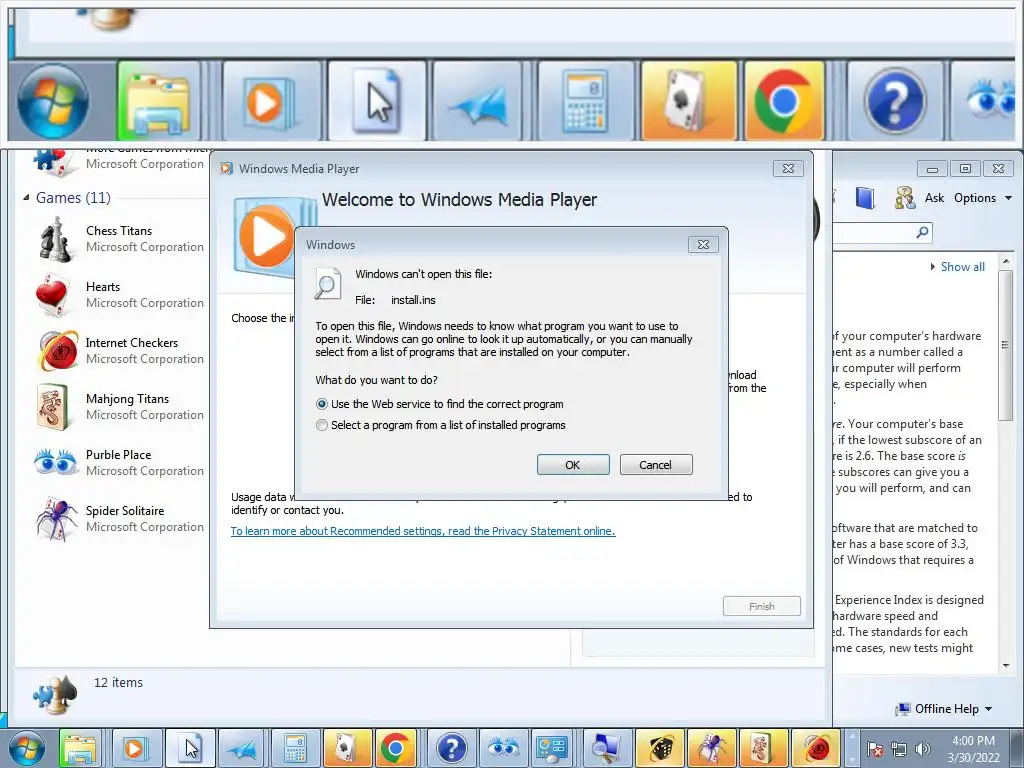
Task: Click the Ask label in Help window
Action: (934, 198)
